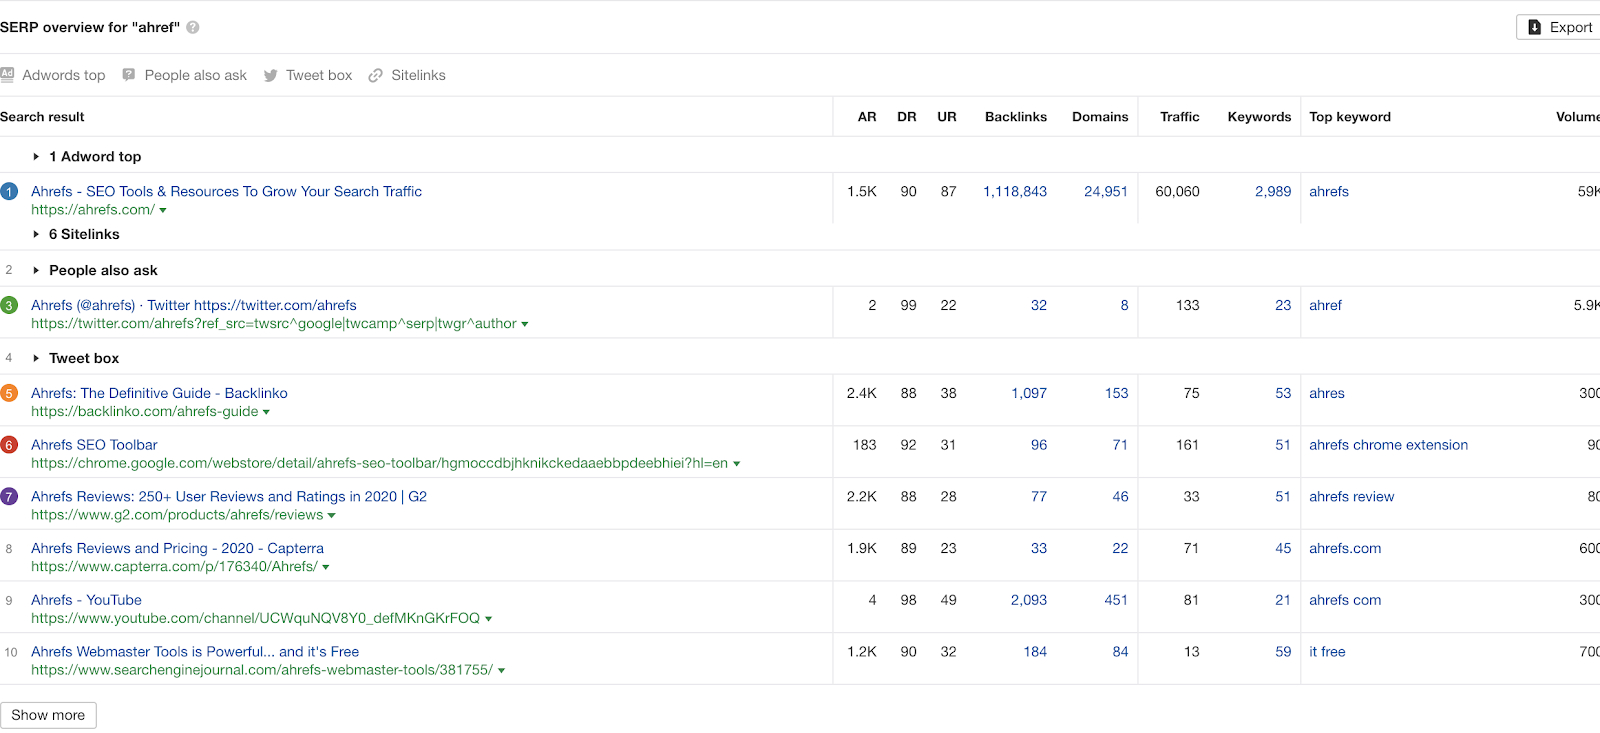Click domains count 24,951
Screen dimensions: 1600x733
[1106, 191]
